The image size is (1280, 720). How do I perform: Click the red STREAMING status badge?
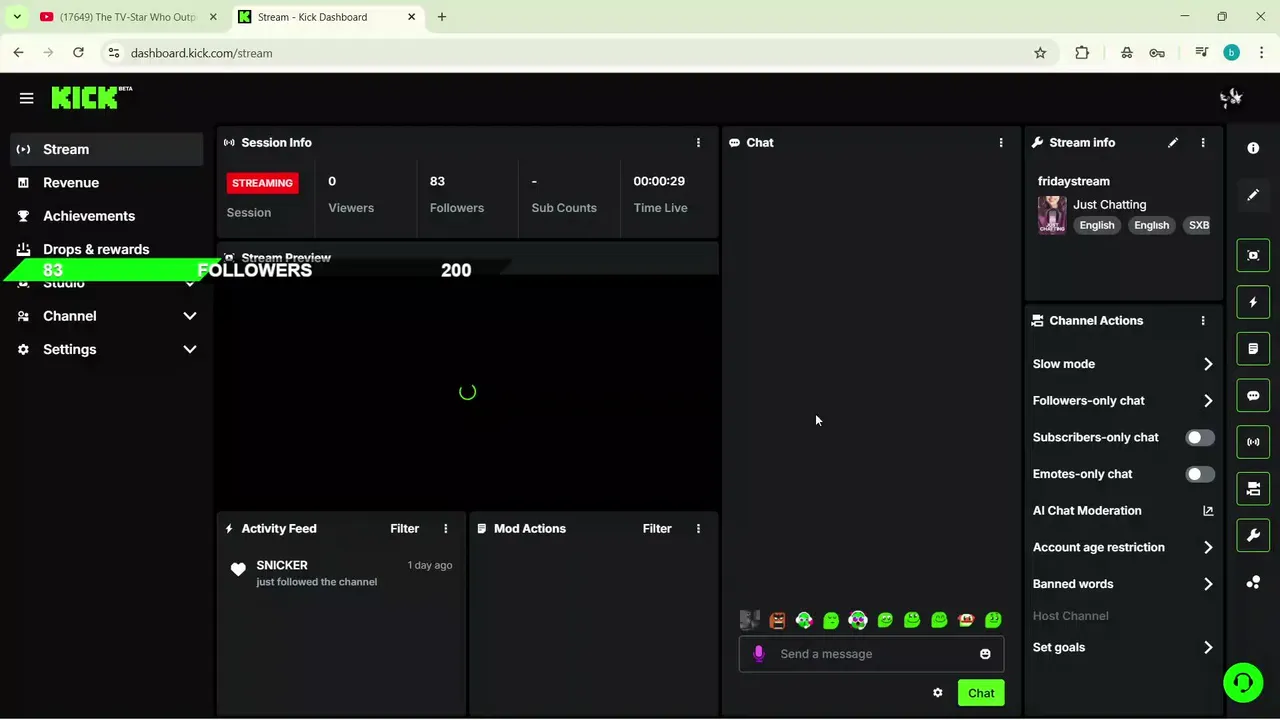(x=263, y=183)
